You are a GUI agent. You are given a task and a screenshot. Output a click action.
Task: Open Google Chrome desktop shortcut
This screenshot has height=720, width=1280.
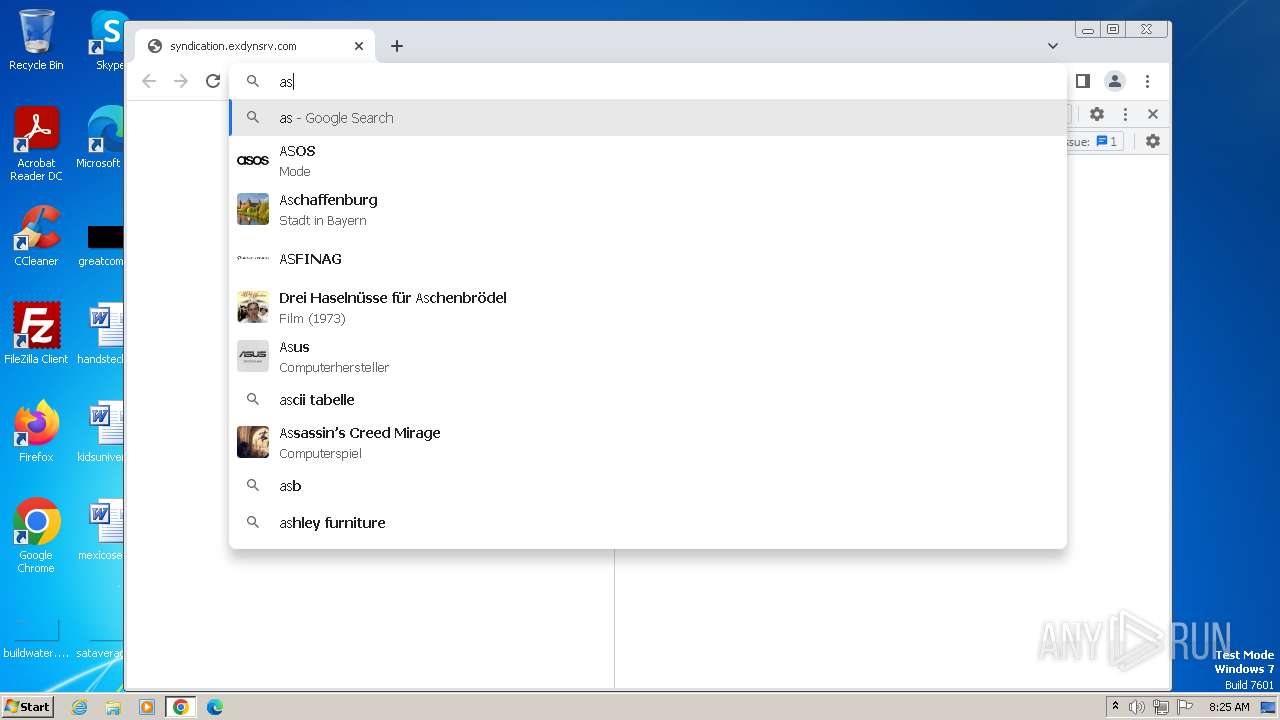[36, 536]
